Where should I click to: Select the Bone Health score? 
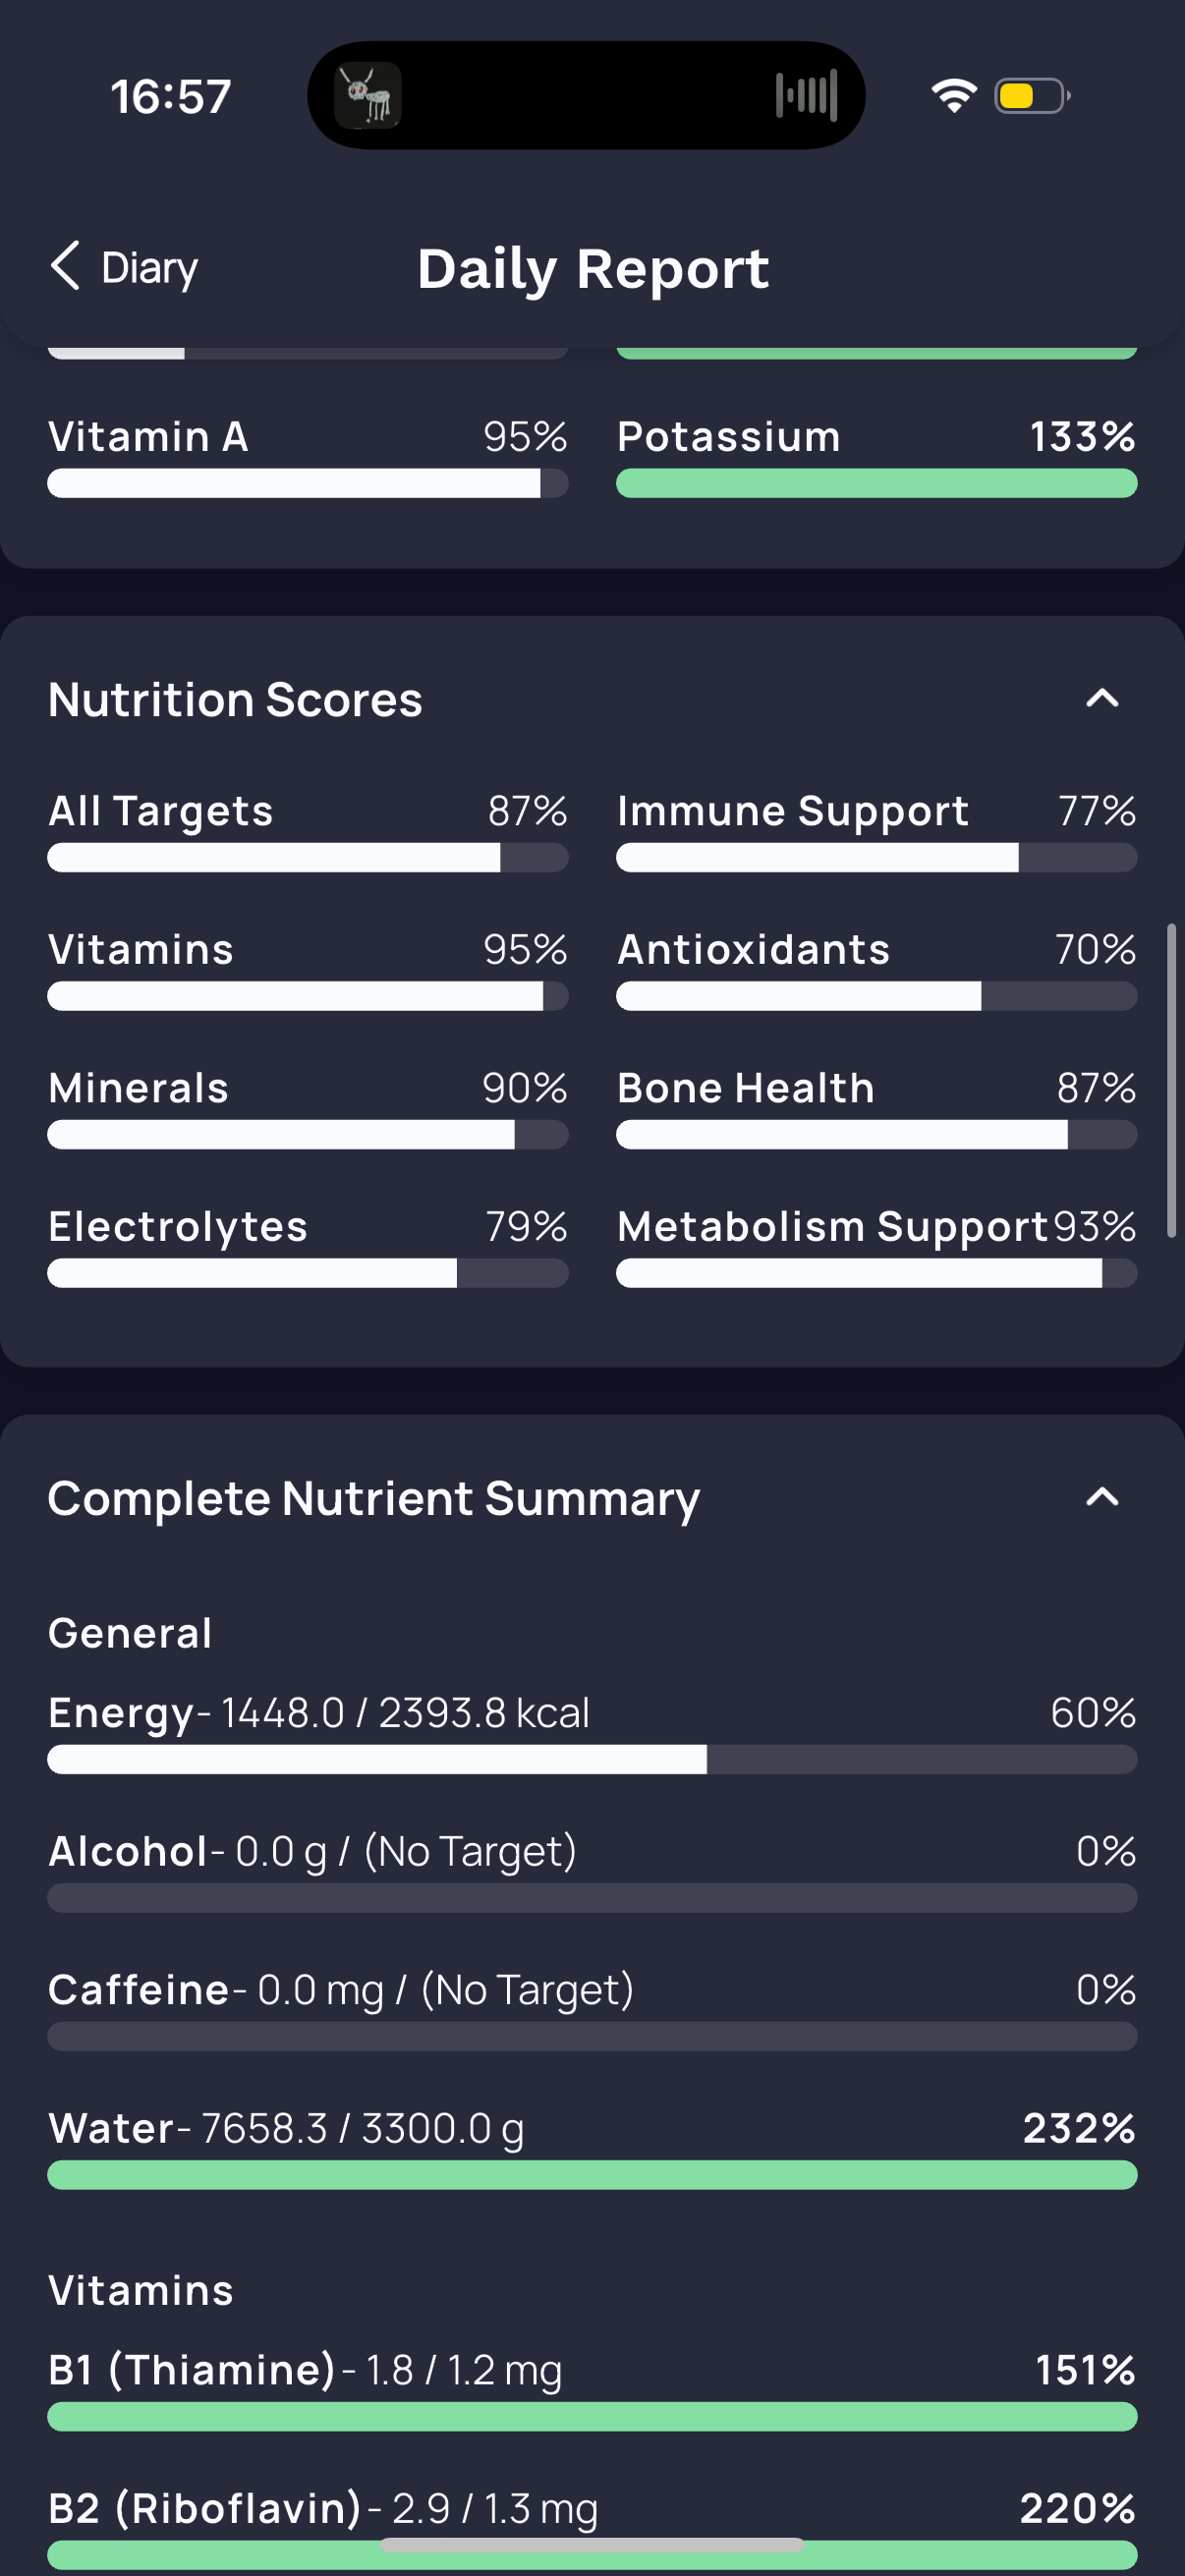(x=877, y=1107)
